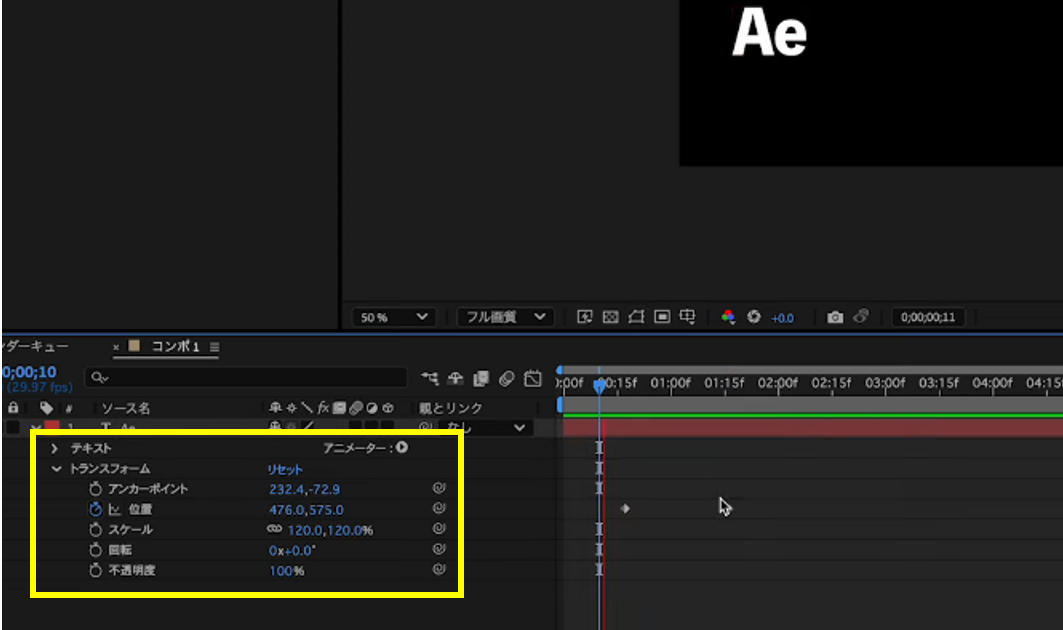Viewport: 1063px width, 630px height.
Task: Switch to the コンポ 1 timeline tab
Action: pyautogui.click(x=175, y=347)
